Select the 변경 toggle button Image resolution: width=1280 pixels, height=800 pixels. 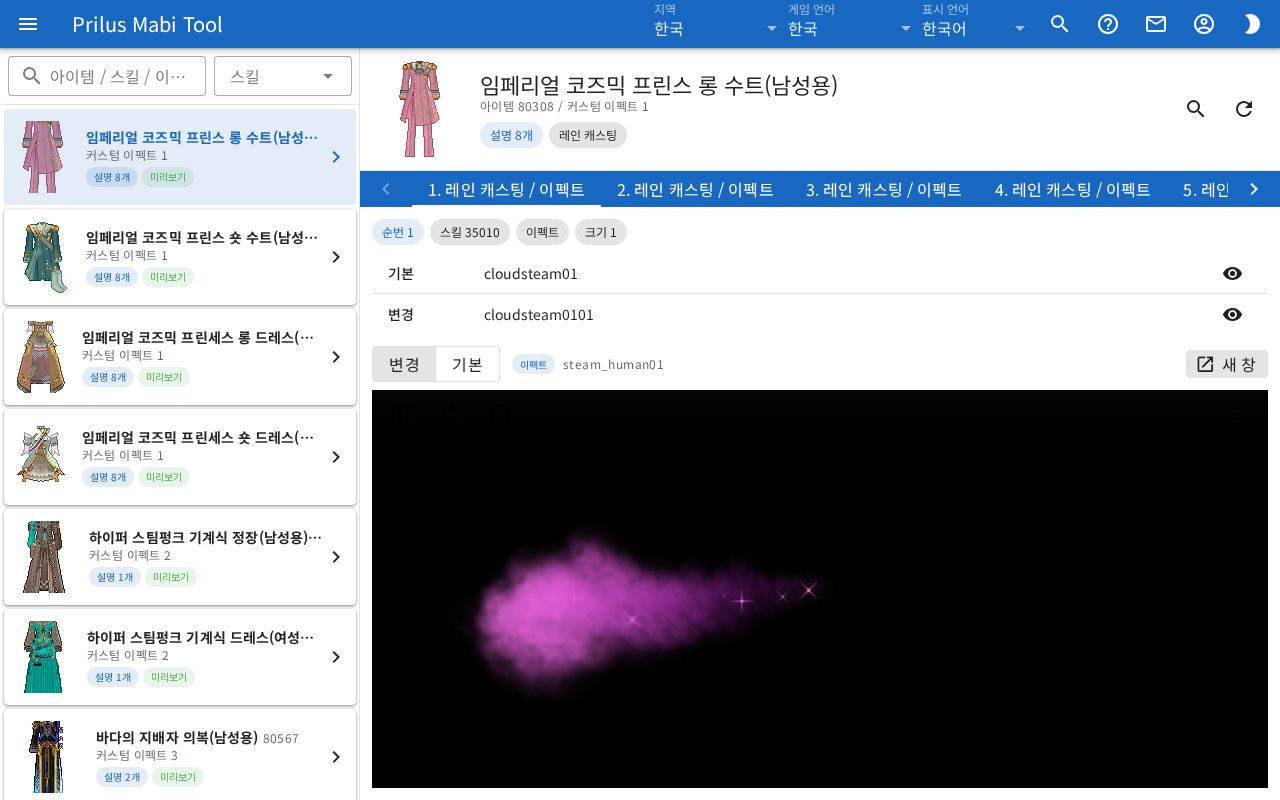click(404, 364)
